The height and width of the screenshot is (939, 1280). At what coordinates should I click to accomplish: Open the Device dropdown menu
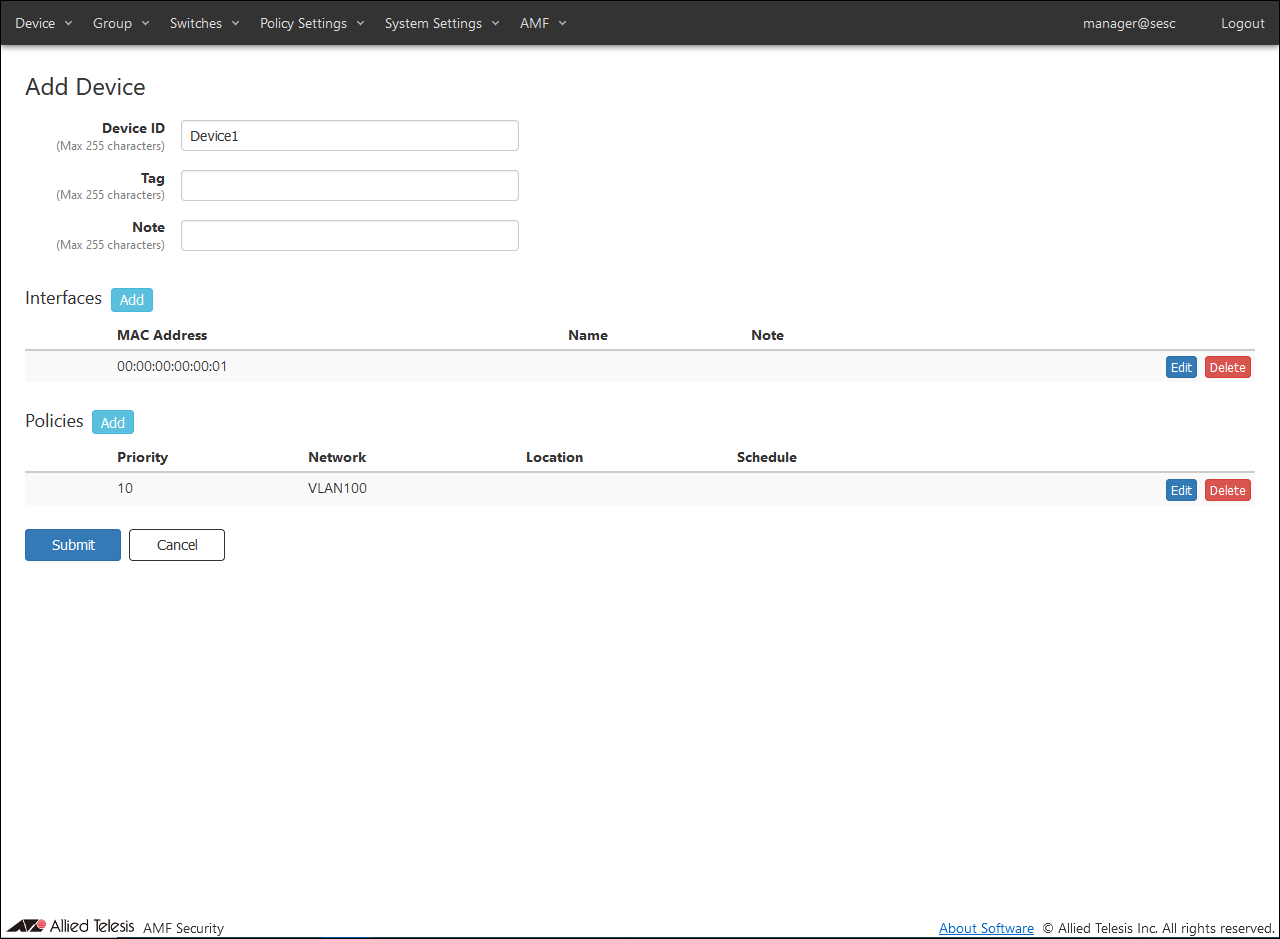tap(43, 23)
